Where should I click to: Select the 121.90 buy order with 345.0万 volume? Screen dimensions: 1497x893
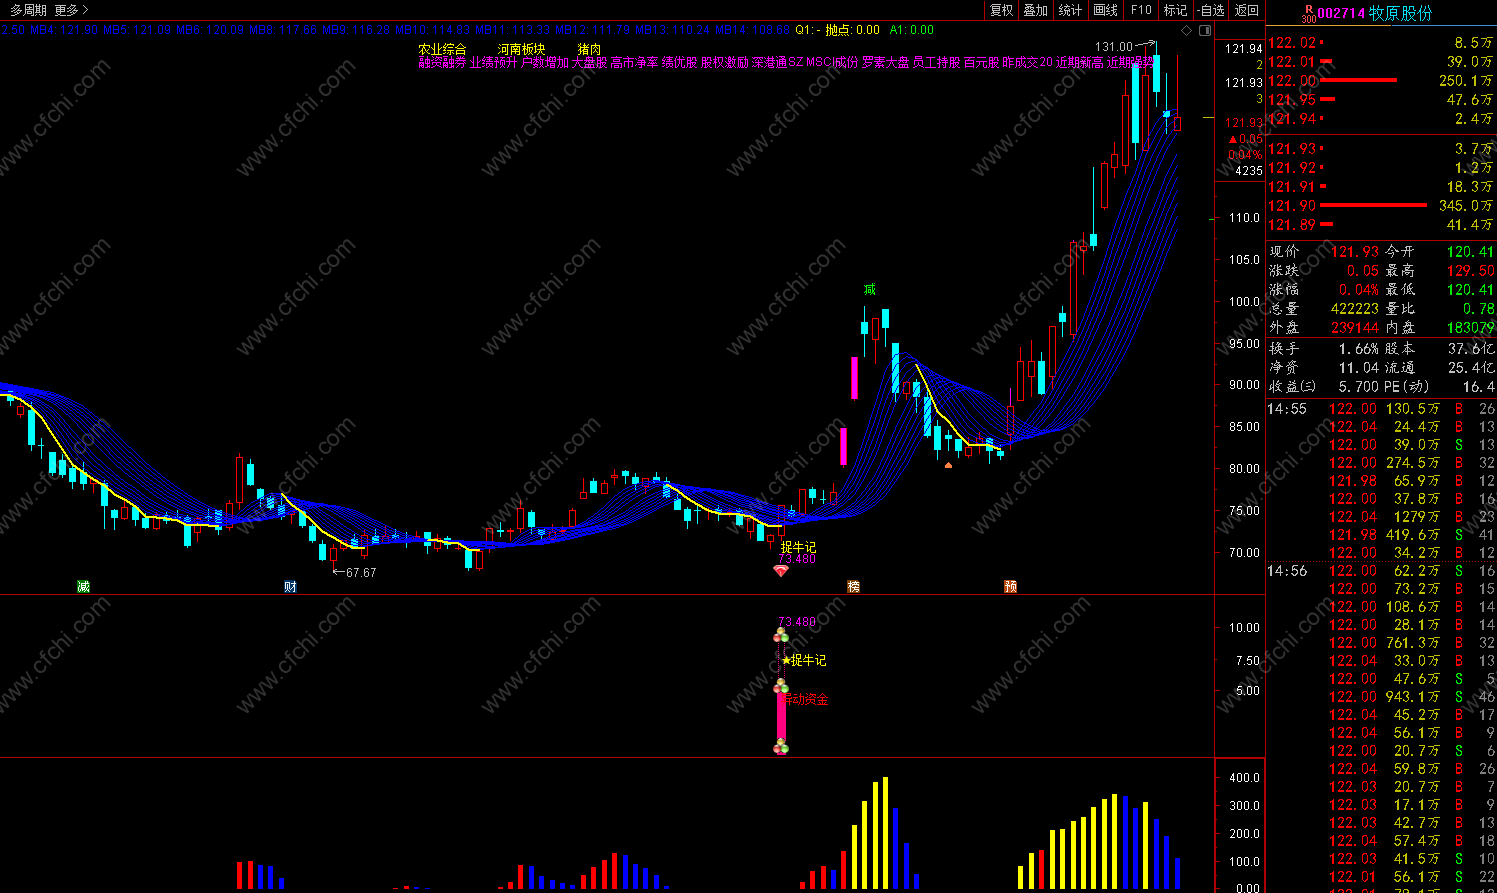(x=1381, y=206)
